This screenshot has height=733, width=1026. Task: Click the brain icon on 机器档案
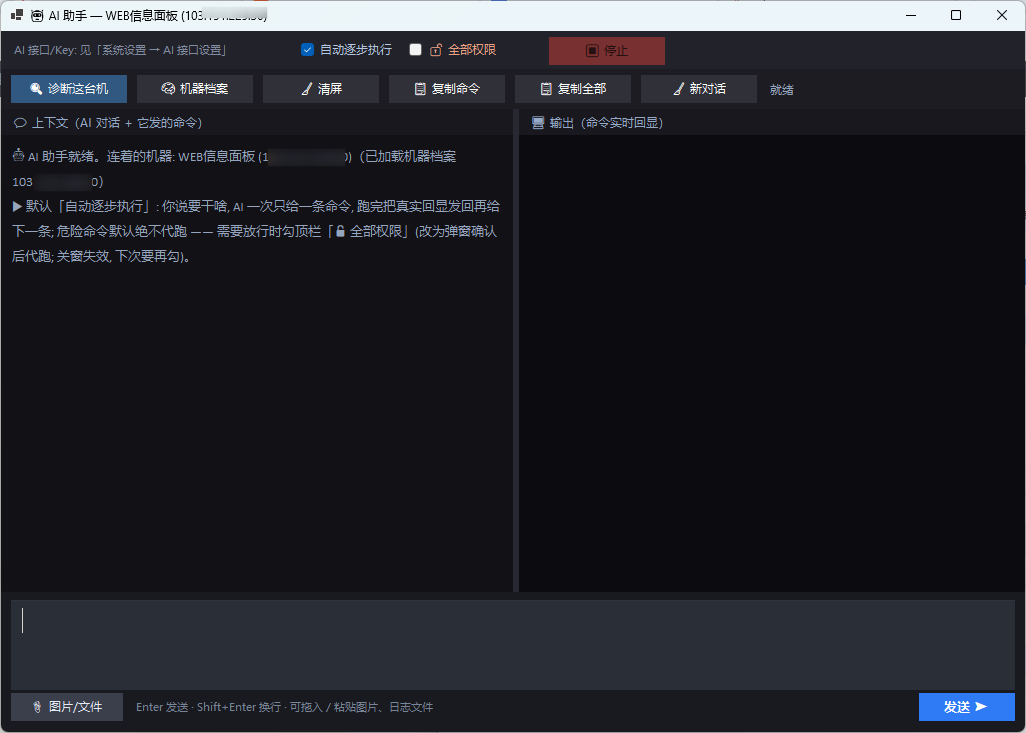pos(168,89)
